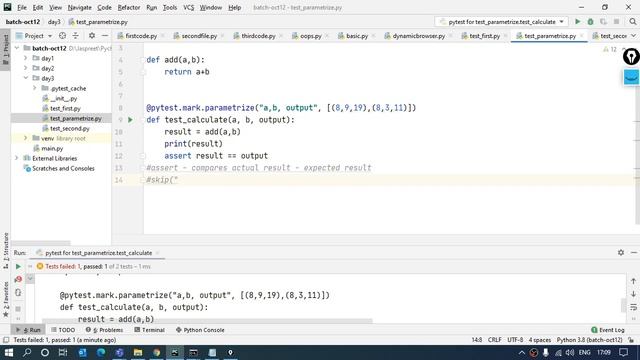Viewport: 640px width, 360px height.
Task: Open Run panel settings gear
Action: [x=621, y=253]
